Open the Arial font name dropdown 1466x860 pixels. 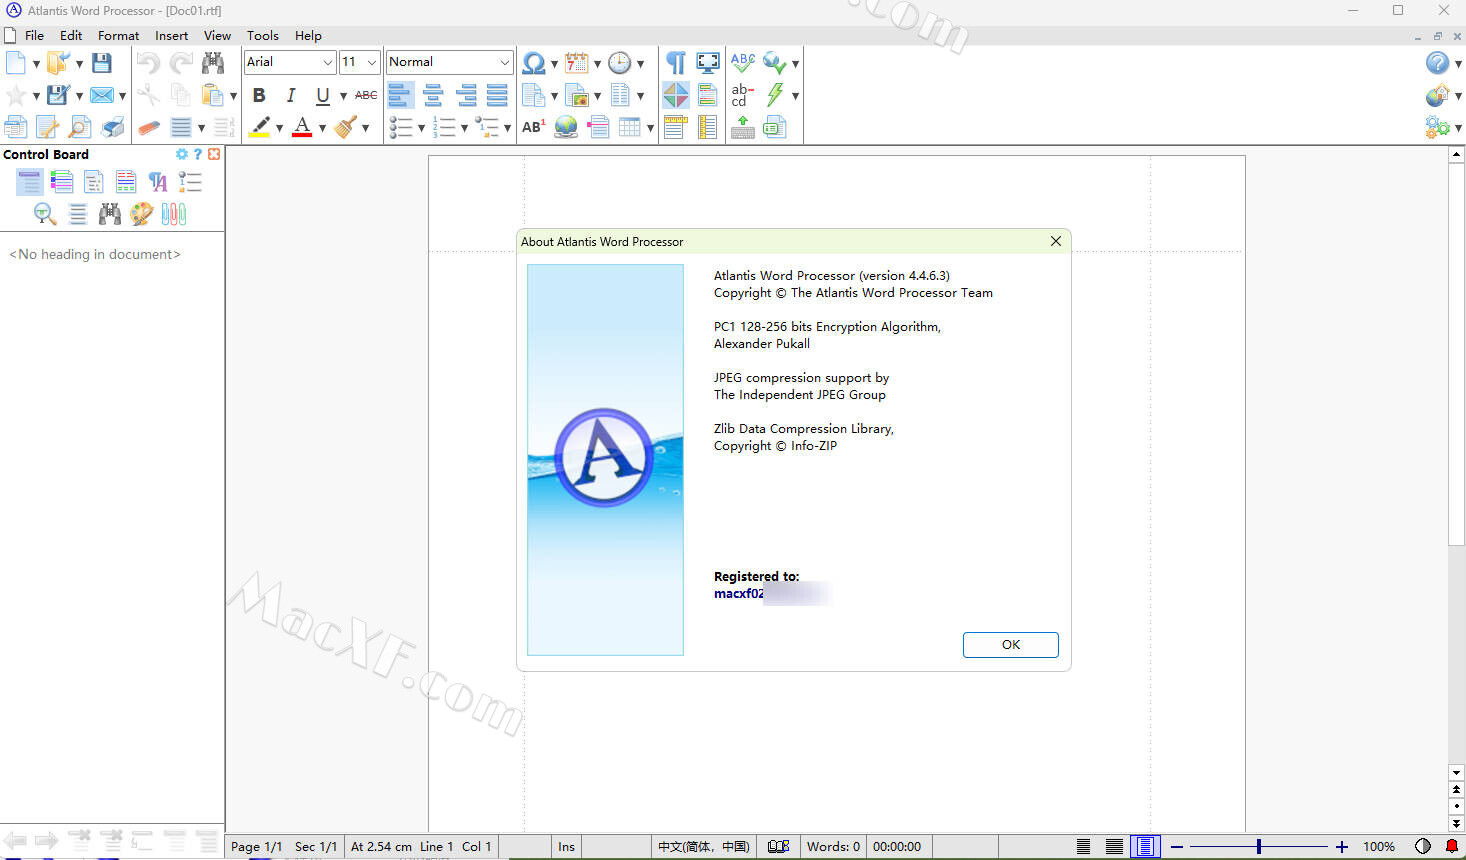click(327, 62)
